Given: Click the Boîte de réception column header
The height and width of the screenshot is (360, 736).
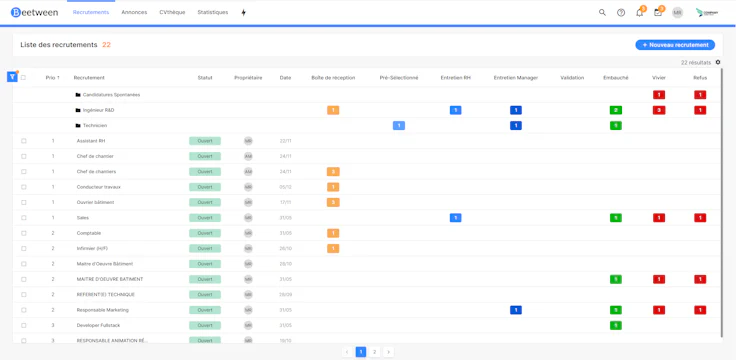Looking at the screenshot, I should click(333, 78).
